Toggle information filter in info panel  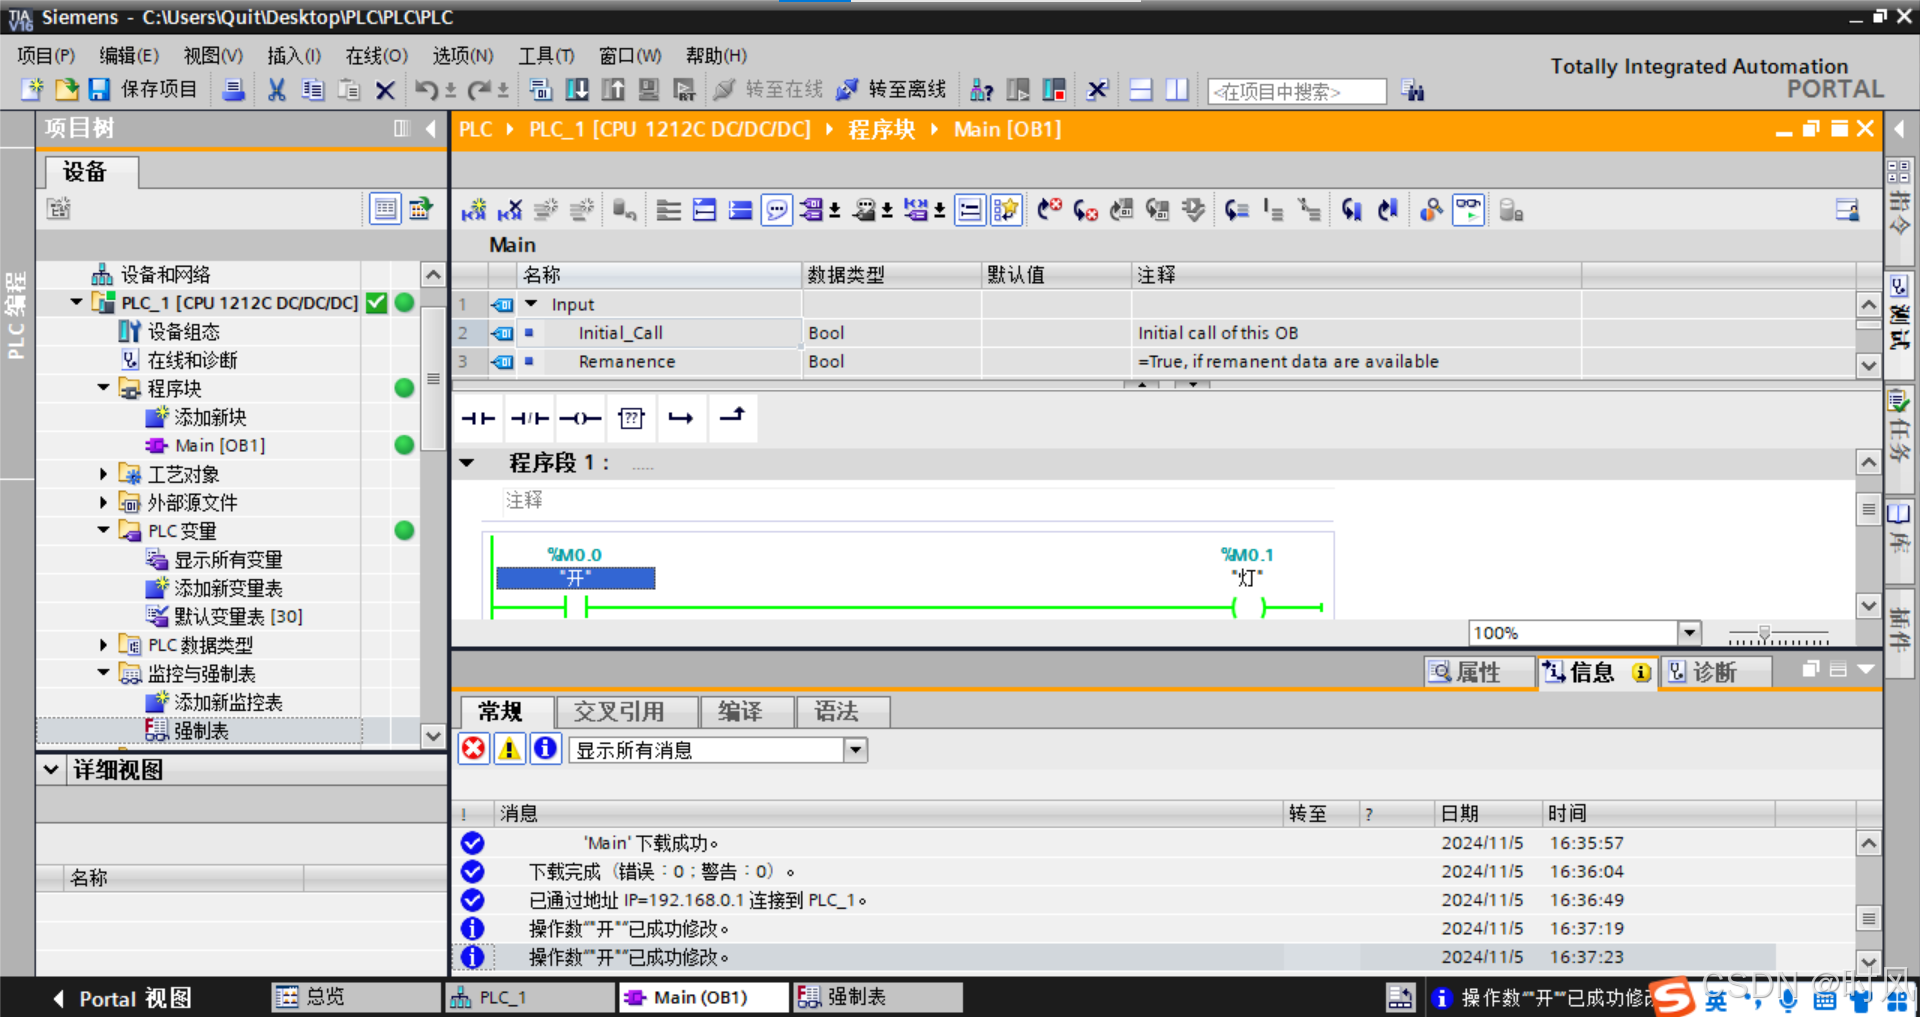click(545, 749)
